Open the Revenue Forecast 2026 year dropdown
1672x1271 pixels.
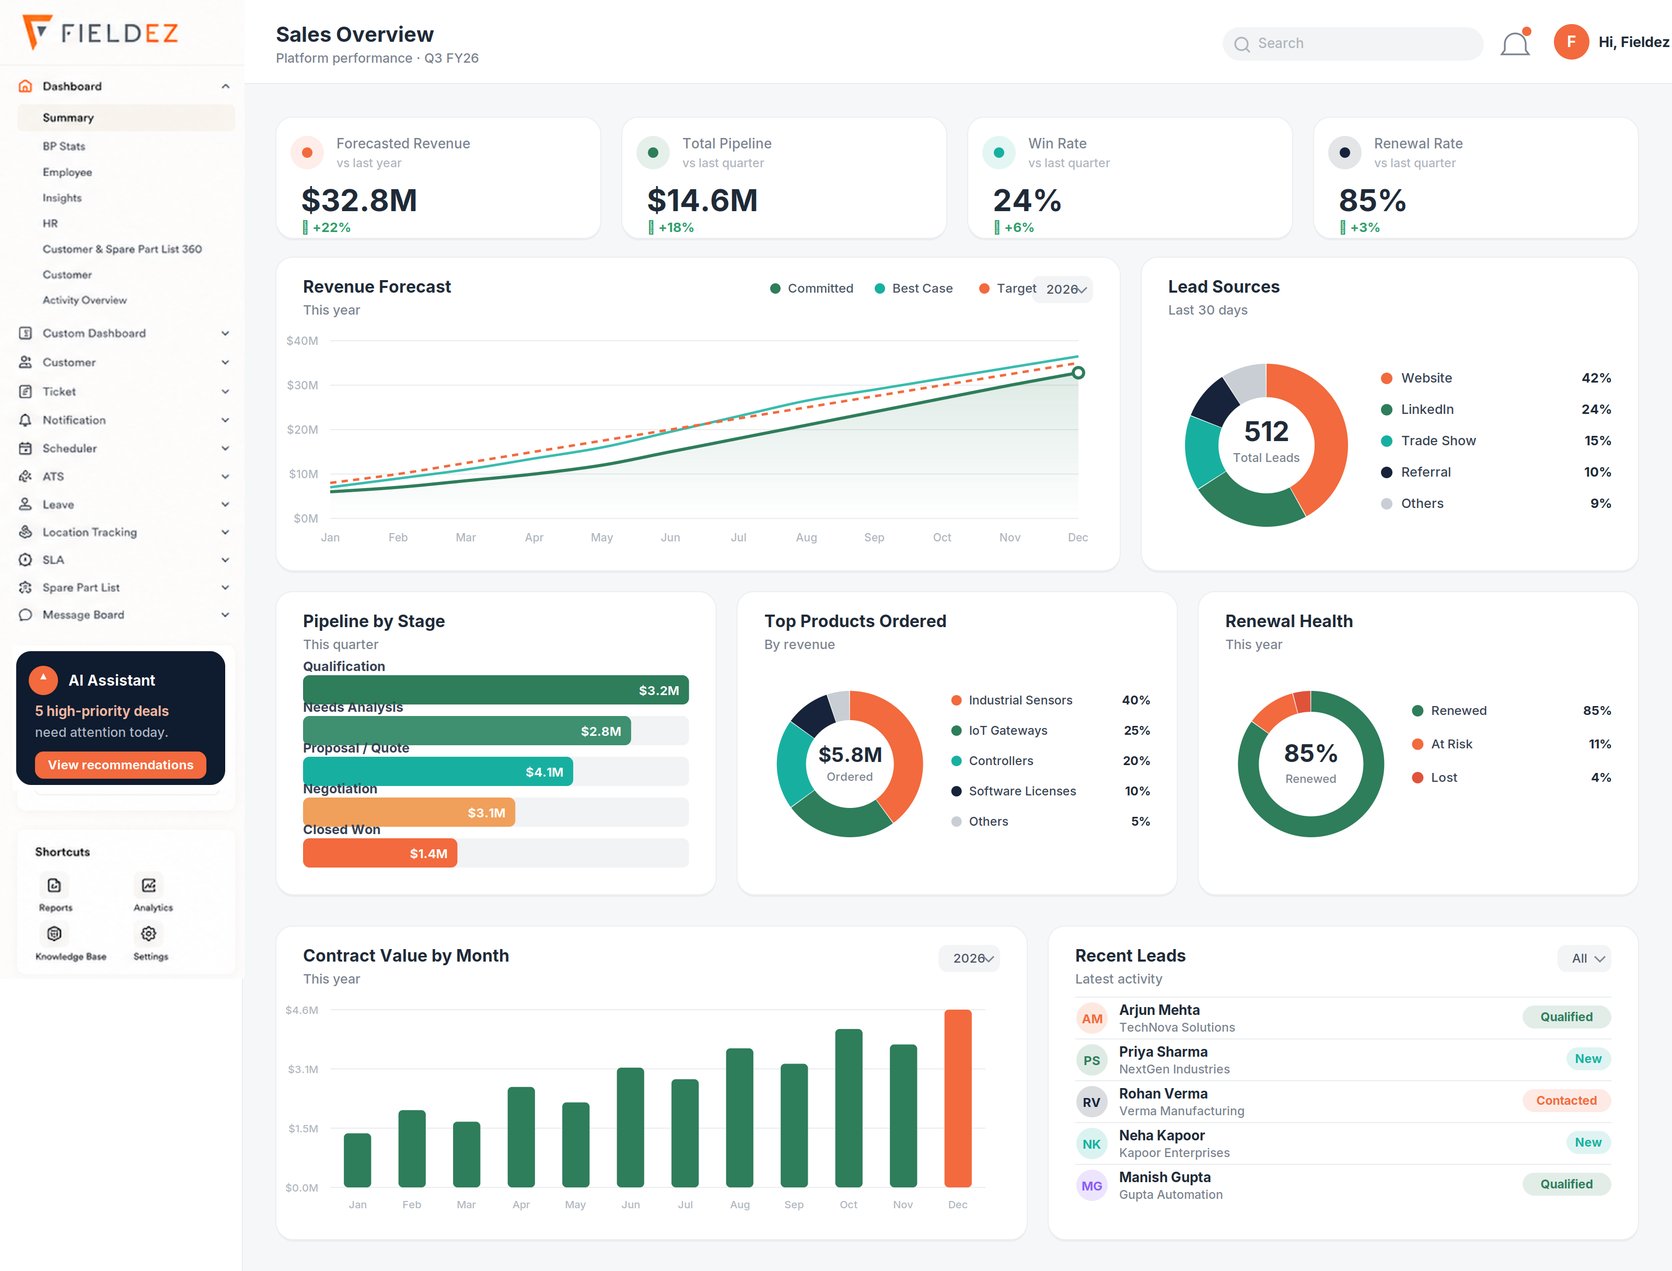pyautogui.click(x=1065, y=289)
